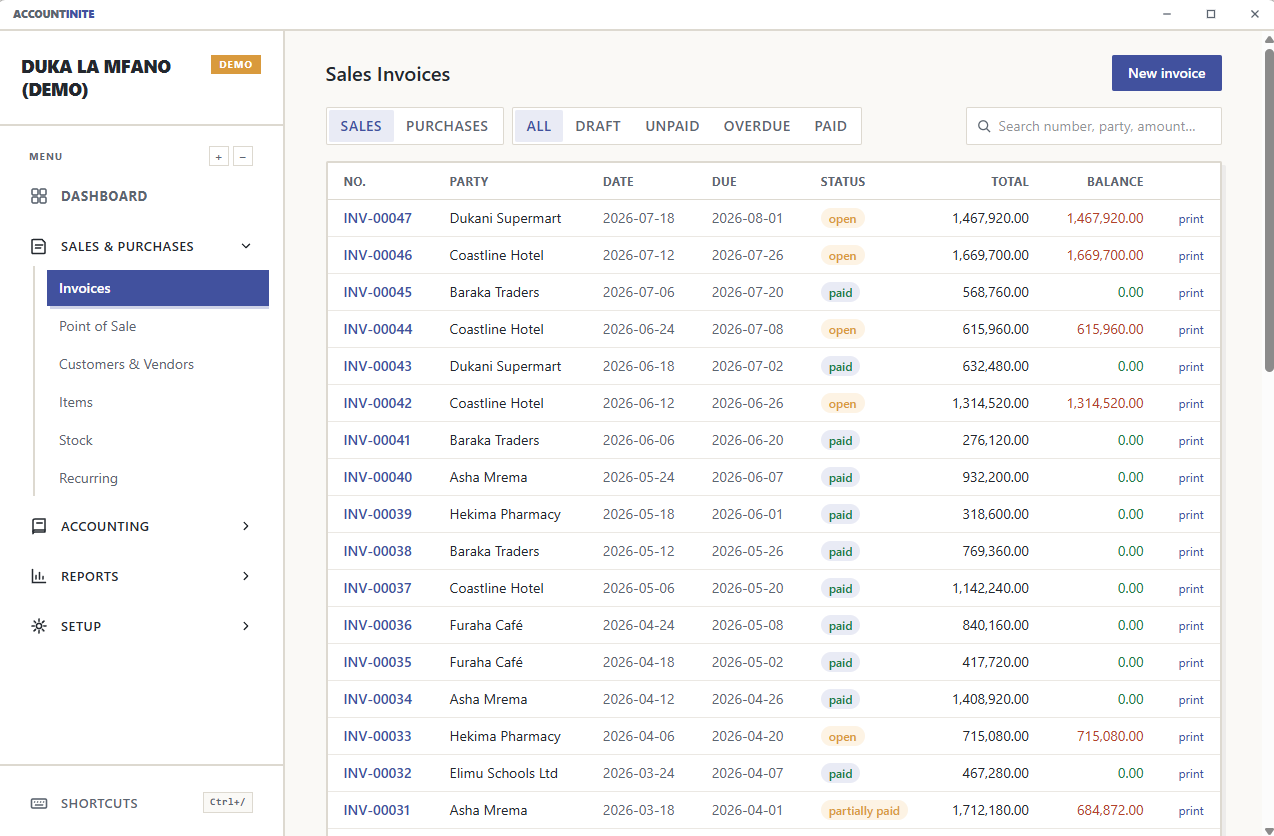The width and height of the screenshot is (1274, 836).
Task: Click the partially paid status of INV-00031
Action: coord(864,811)
